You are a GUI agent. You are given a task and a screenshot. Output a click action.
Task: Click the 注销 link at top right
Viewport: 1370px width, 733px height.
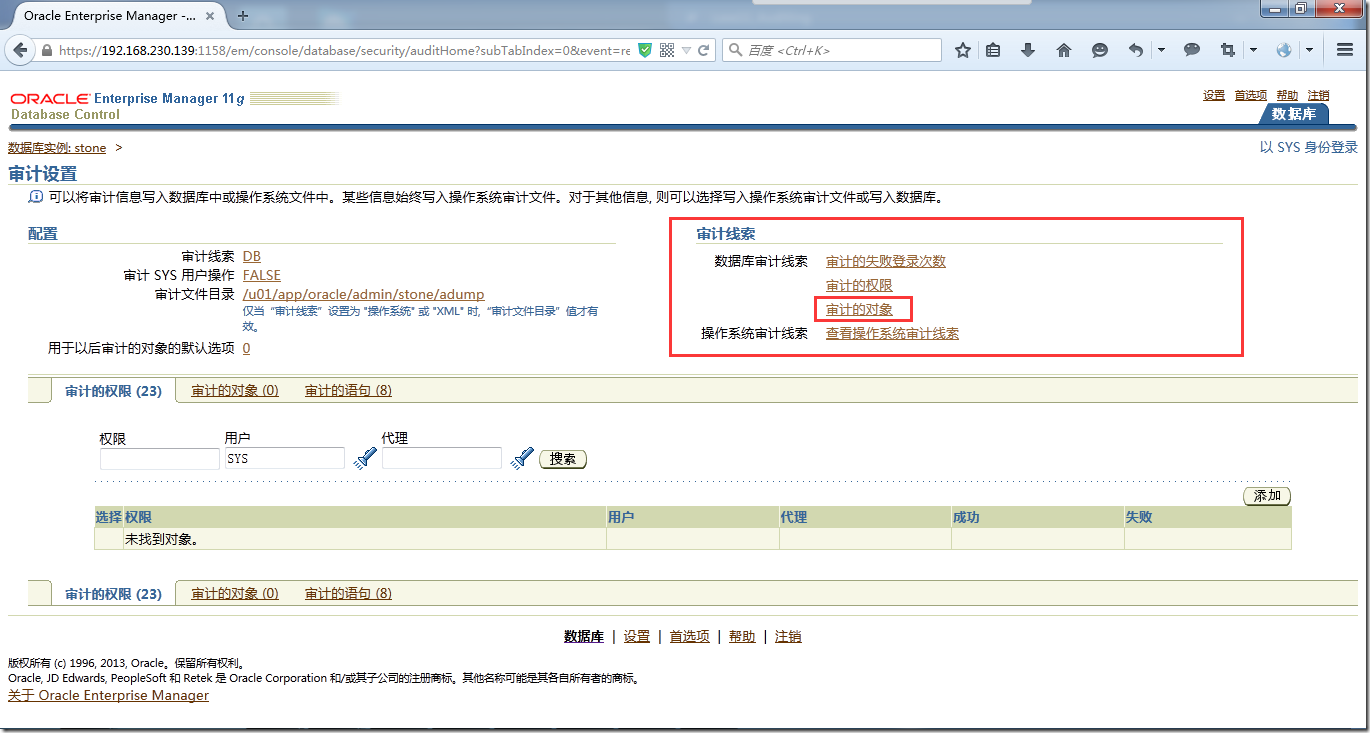[x=1318, y=95]
